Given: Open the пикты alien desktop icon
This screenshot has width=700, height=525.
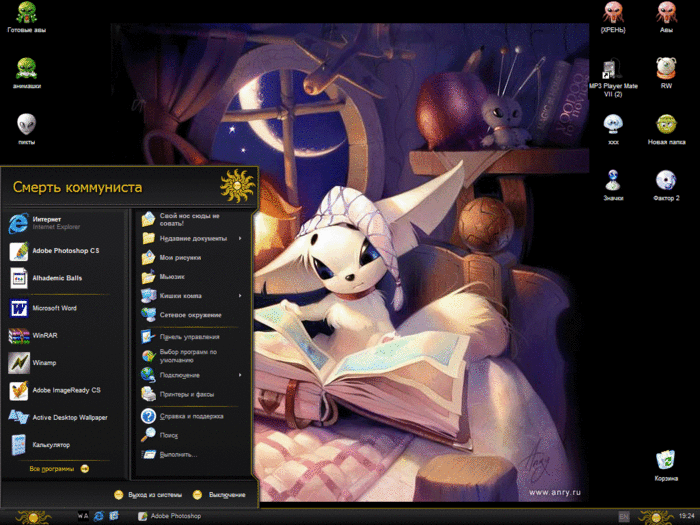Looking at the screenshot, I should coord(26,129).
